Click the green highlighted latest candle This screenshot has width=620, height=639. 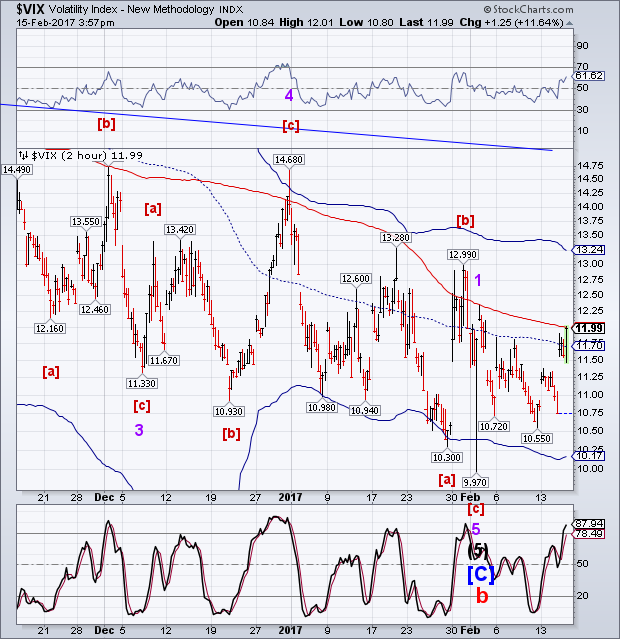(x=567, y=344)
